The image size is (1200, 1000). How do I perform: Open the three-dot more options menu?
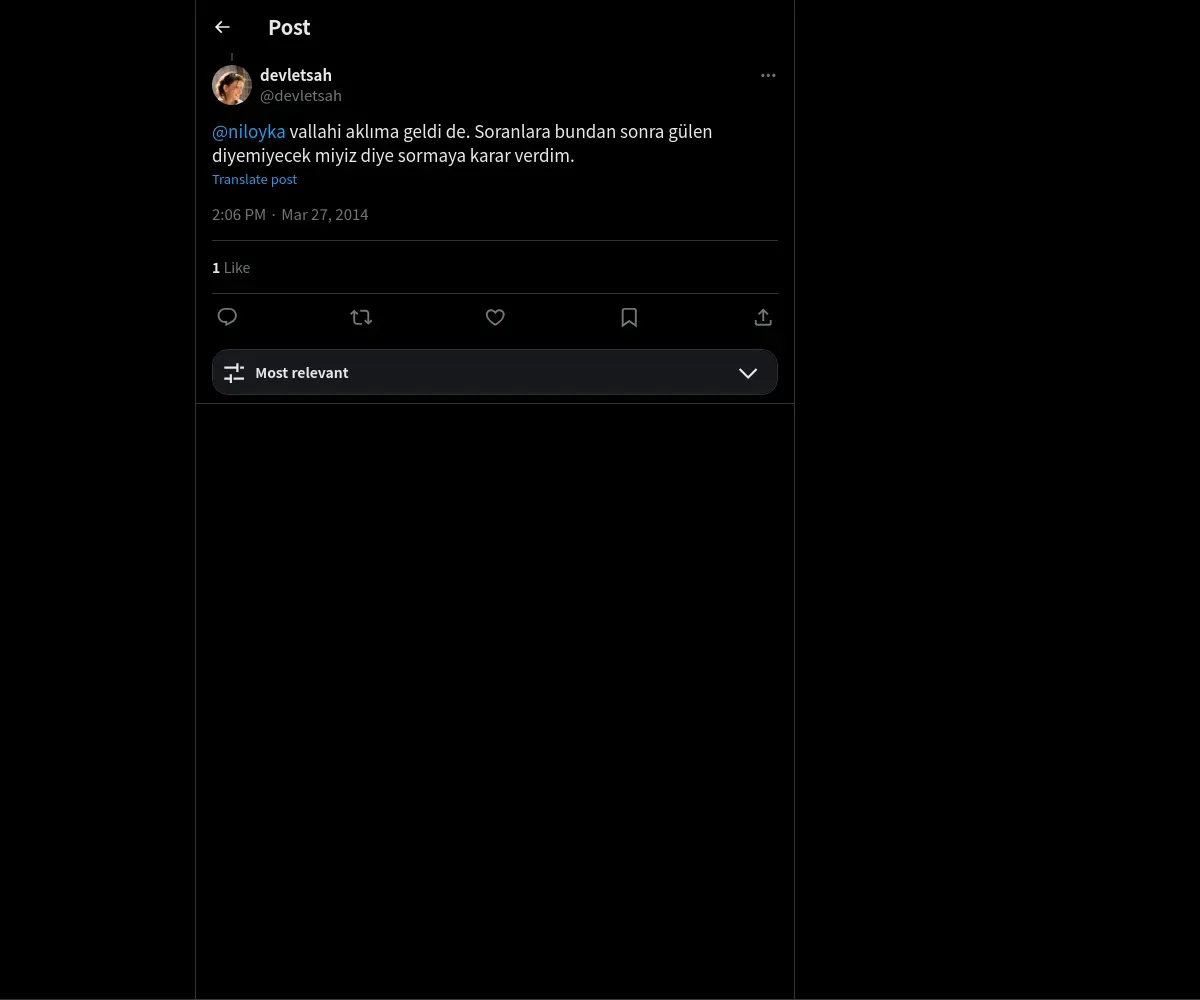click(x=768, y=75)
